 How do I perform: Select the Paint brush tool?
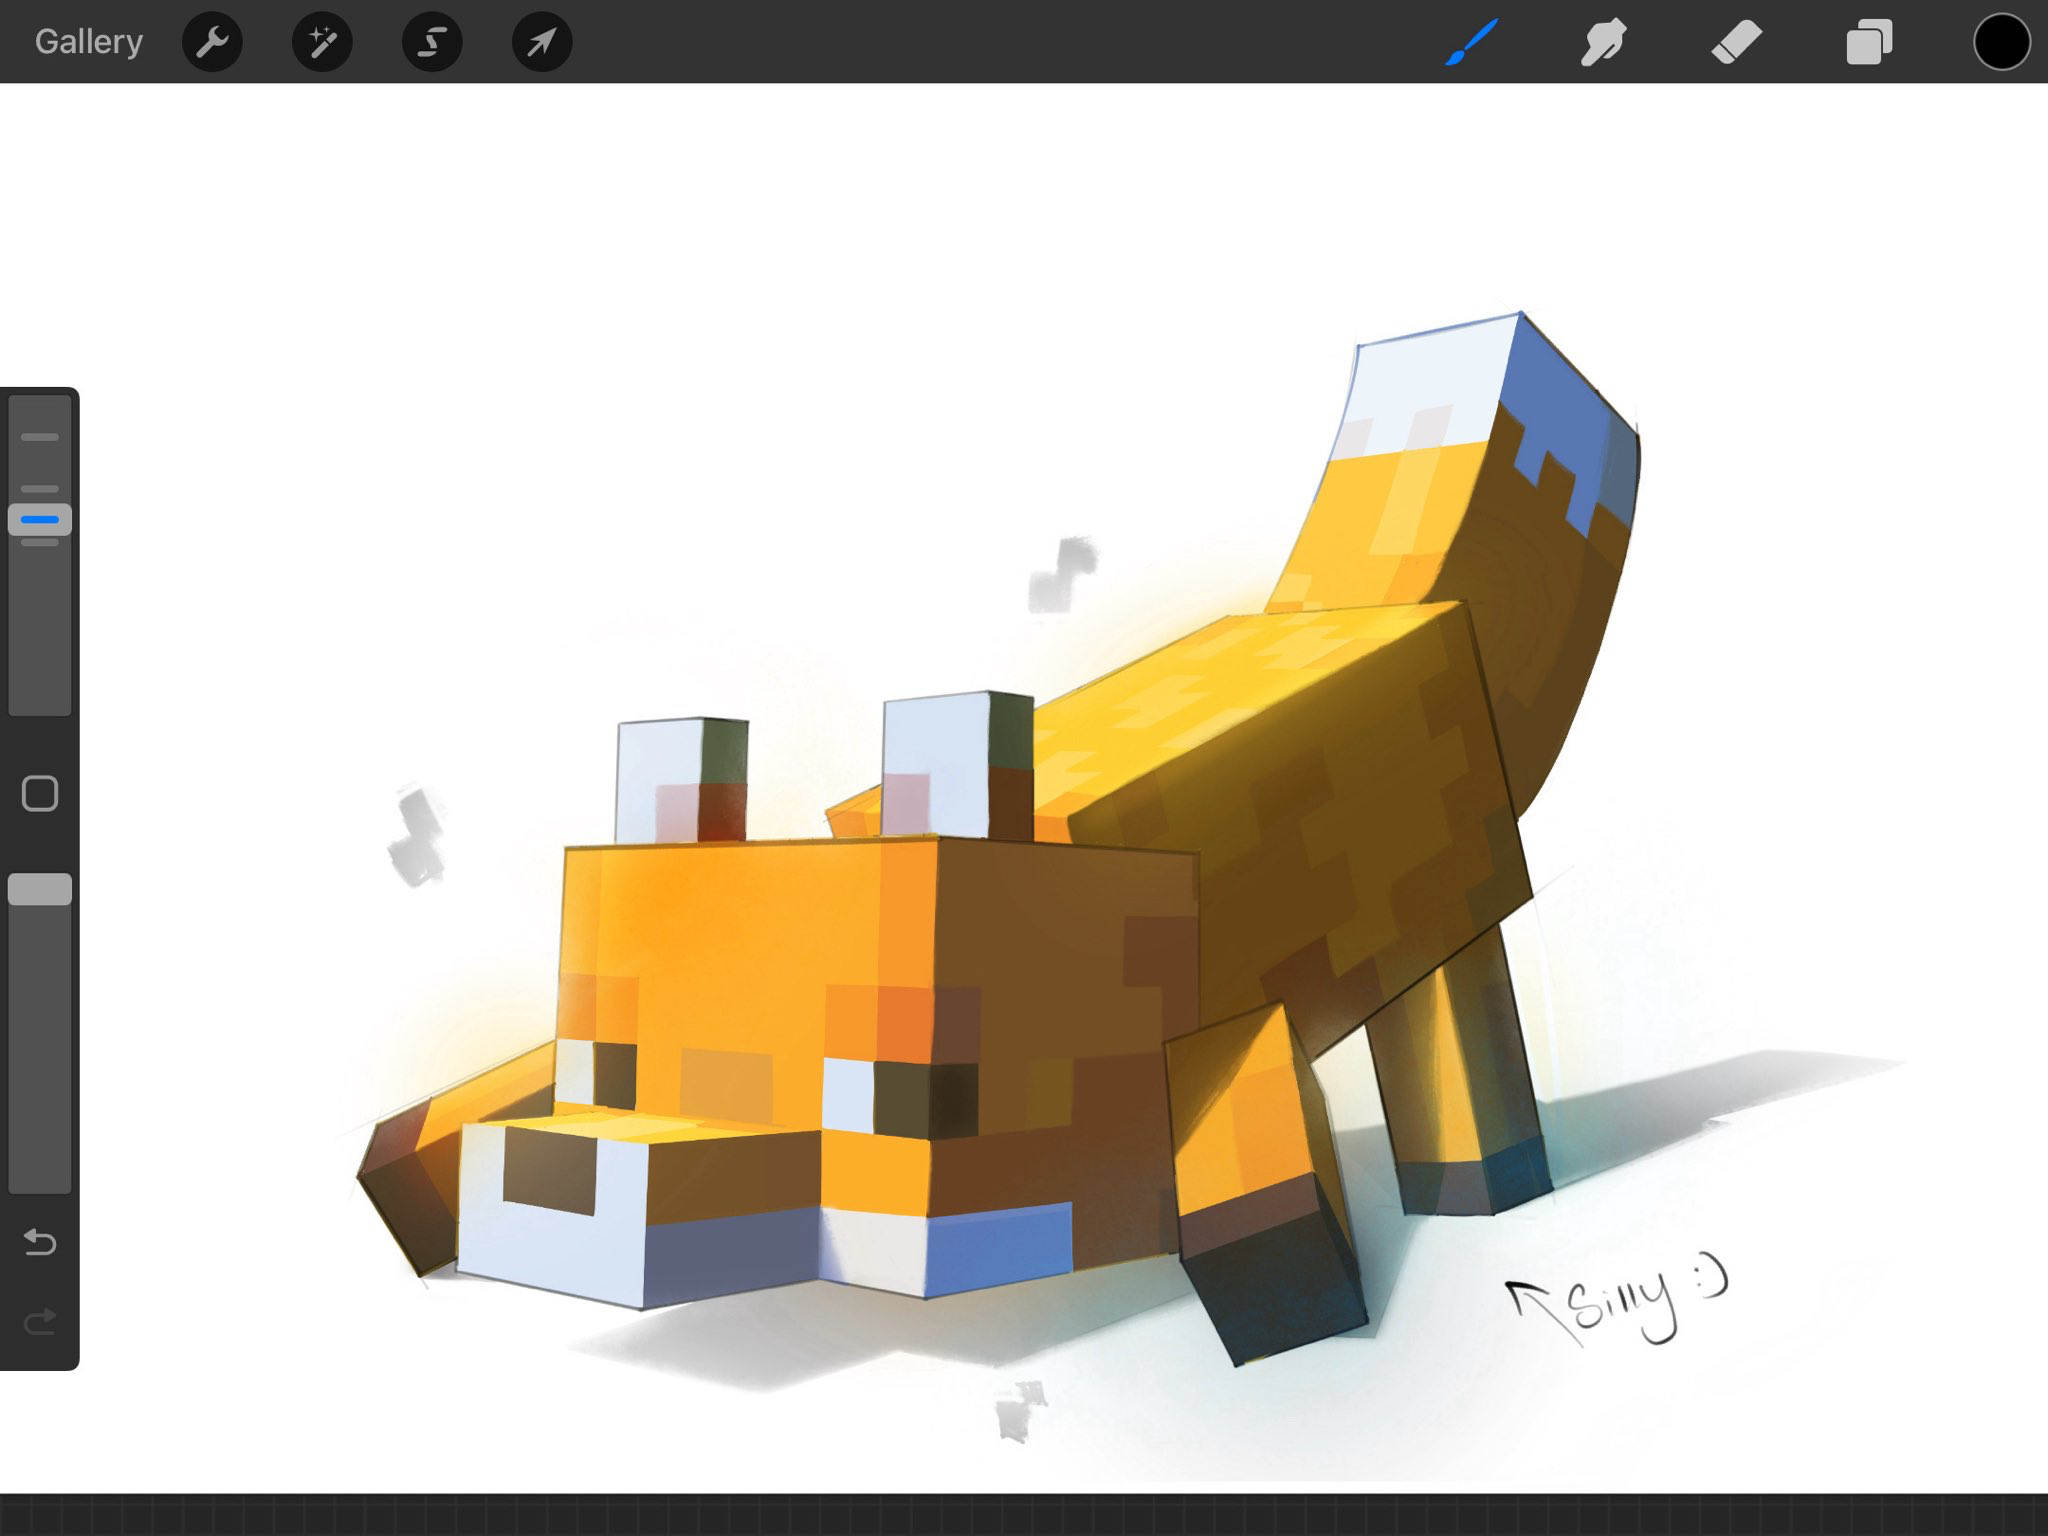pyautogui.click(x=1471, y=42)
